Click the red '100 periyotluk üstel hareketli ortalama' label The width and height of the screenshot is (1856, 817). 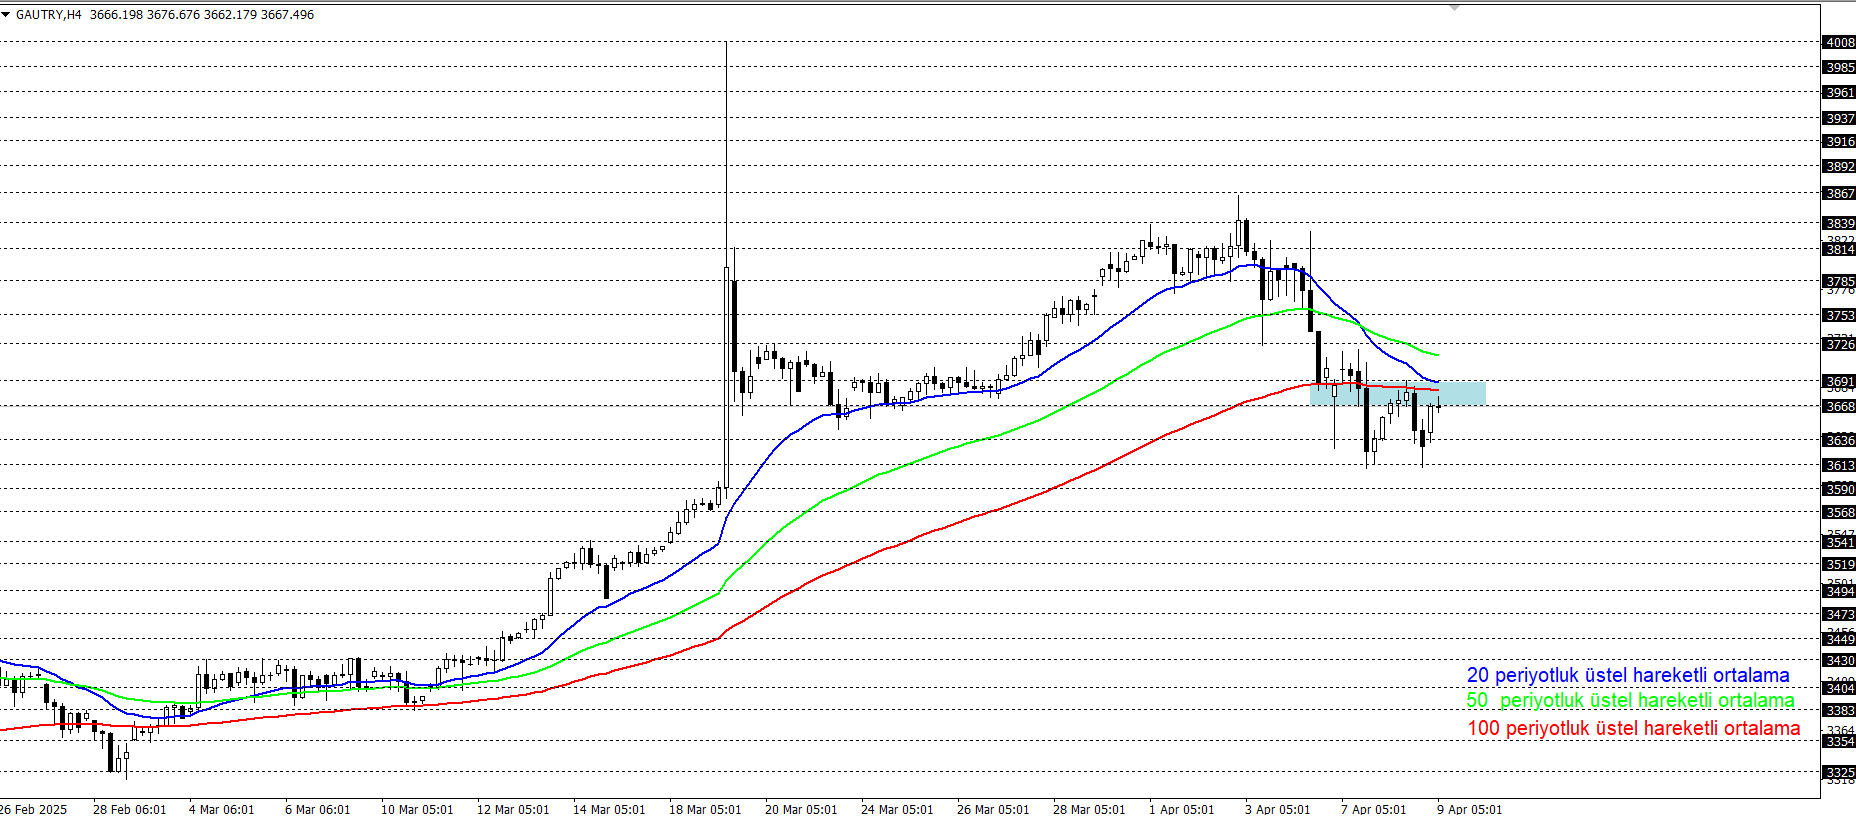[1634, 728]
